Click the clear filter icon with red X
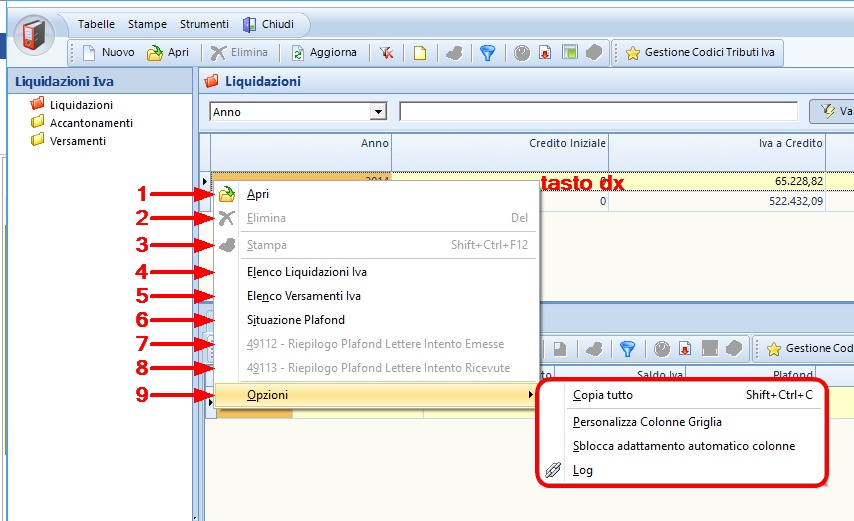The height and width of the screenshot is (521, 854). coord(386,53)
